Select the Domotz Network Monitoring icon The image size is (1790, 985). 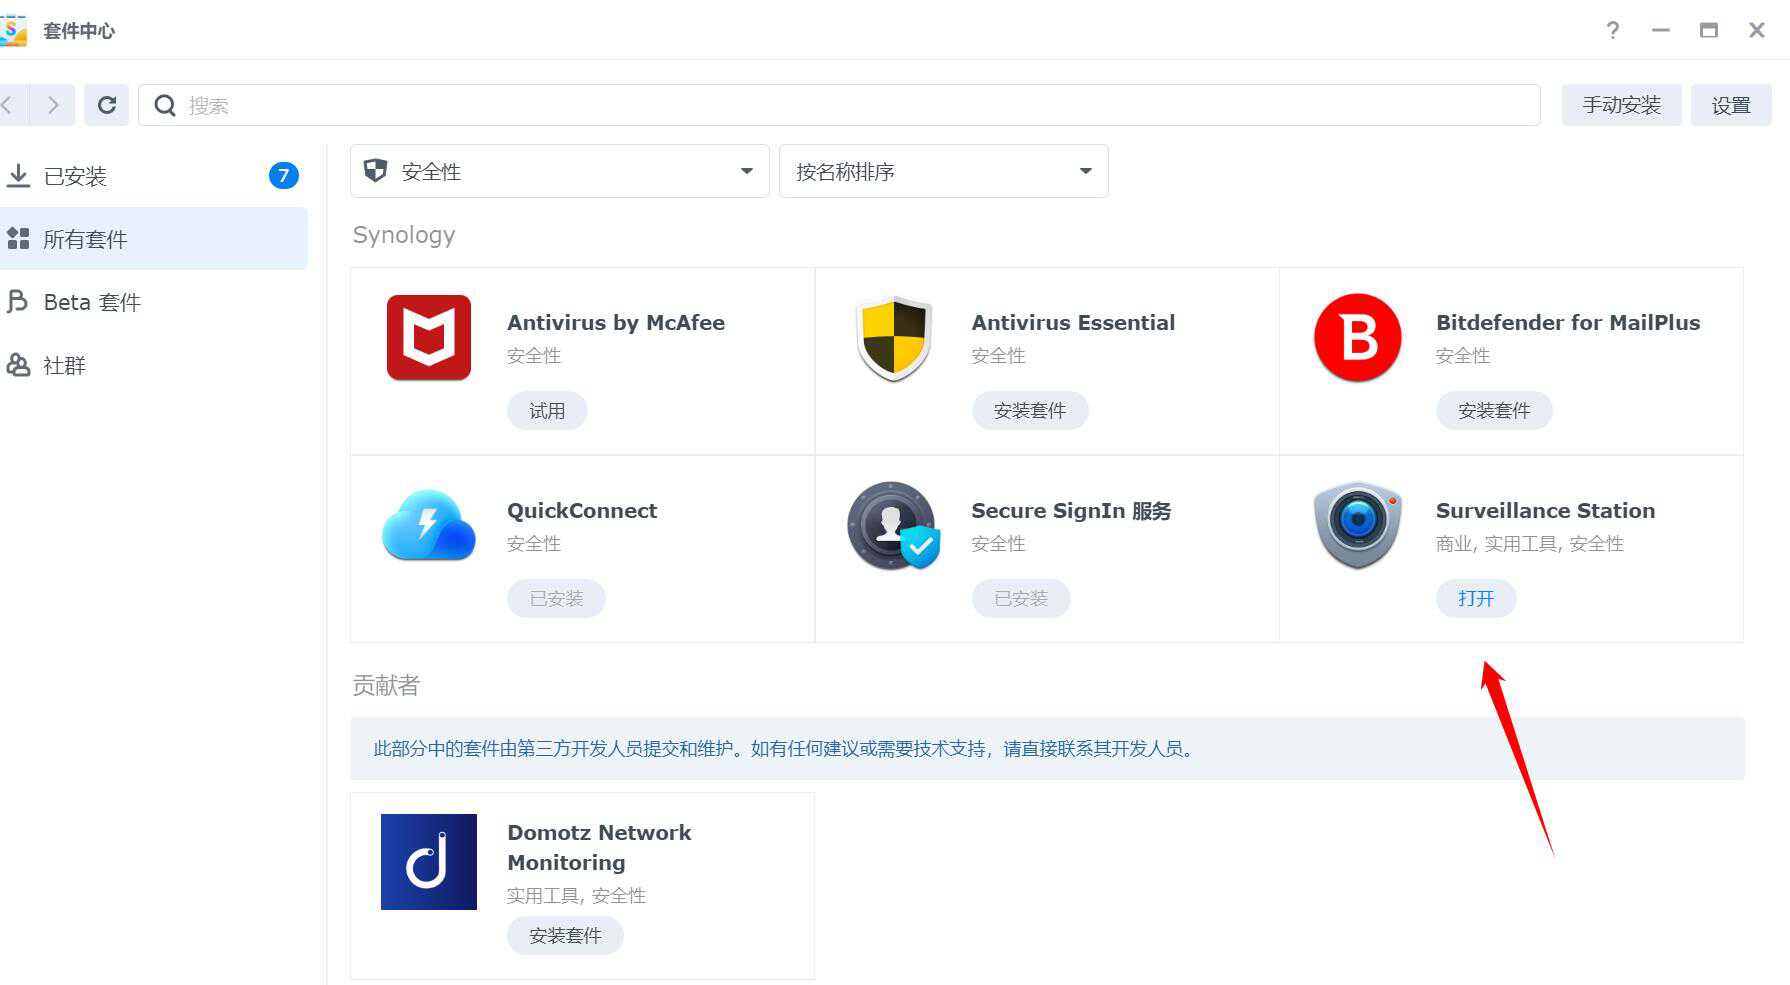(x=428, y=861)
